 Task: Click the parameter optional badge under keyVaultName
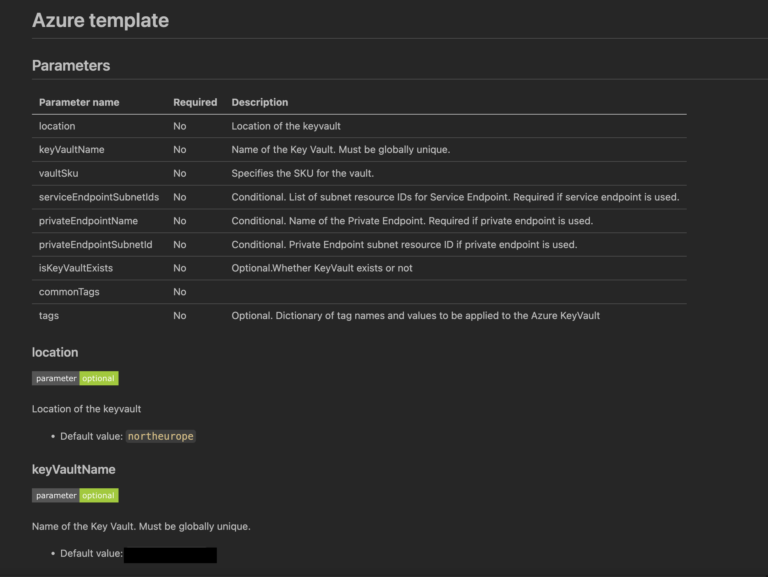click(x=75, y=496)
